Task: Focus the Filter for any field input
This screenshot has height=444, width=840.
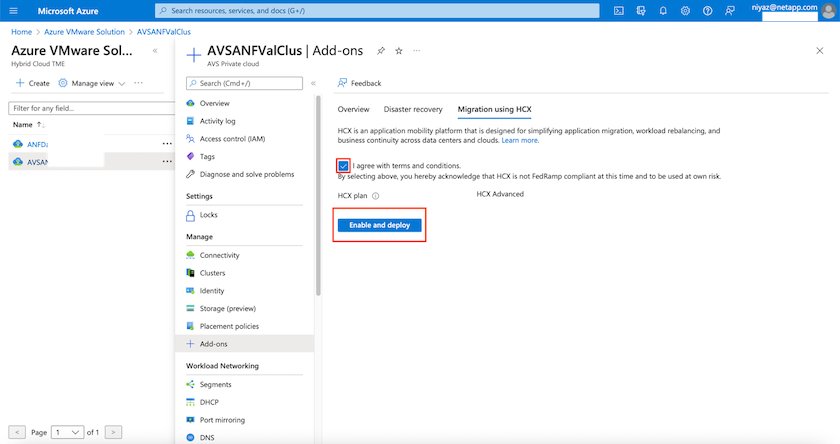Action: [x=86, y=108]
